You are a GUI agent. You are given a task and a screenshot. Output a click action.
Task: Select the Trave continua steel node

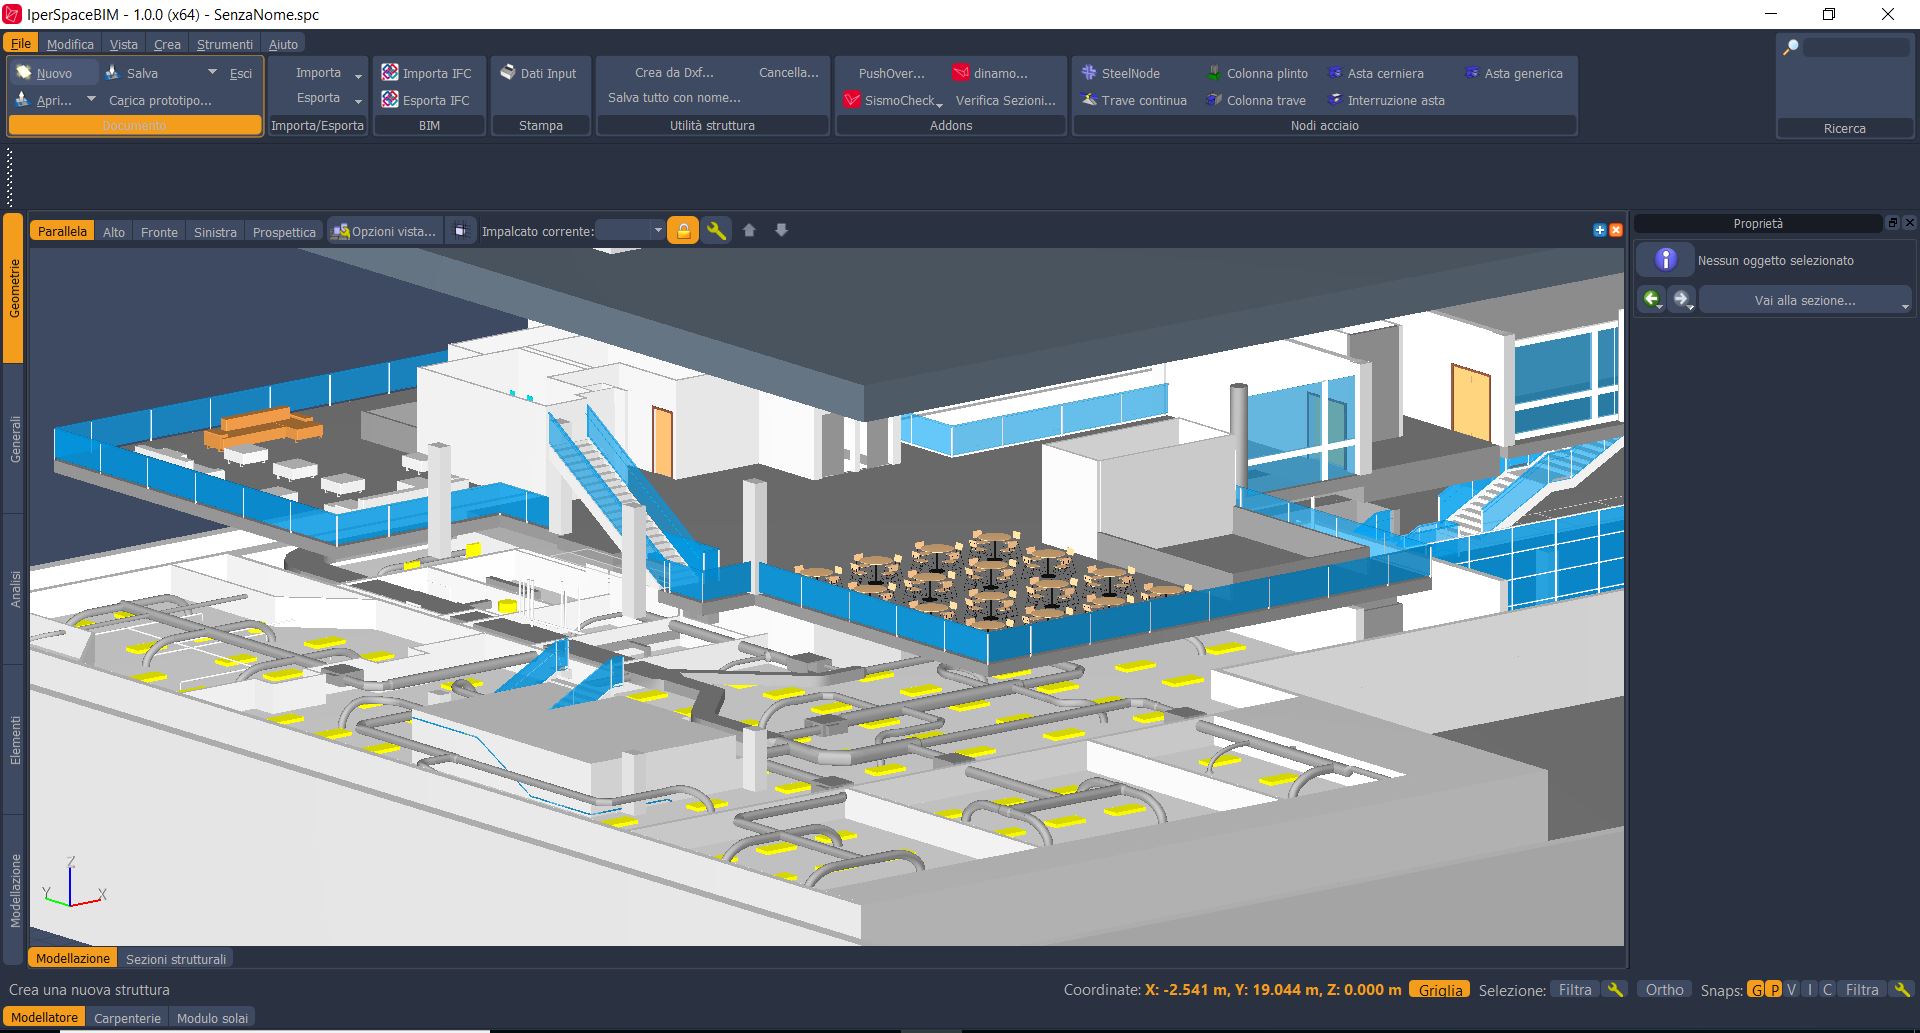(x=1134, y=100)
